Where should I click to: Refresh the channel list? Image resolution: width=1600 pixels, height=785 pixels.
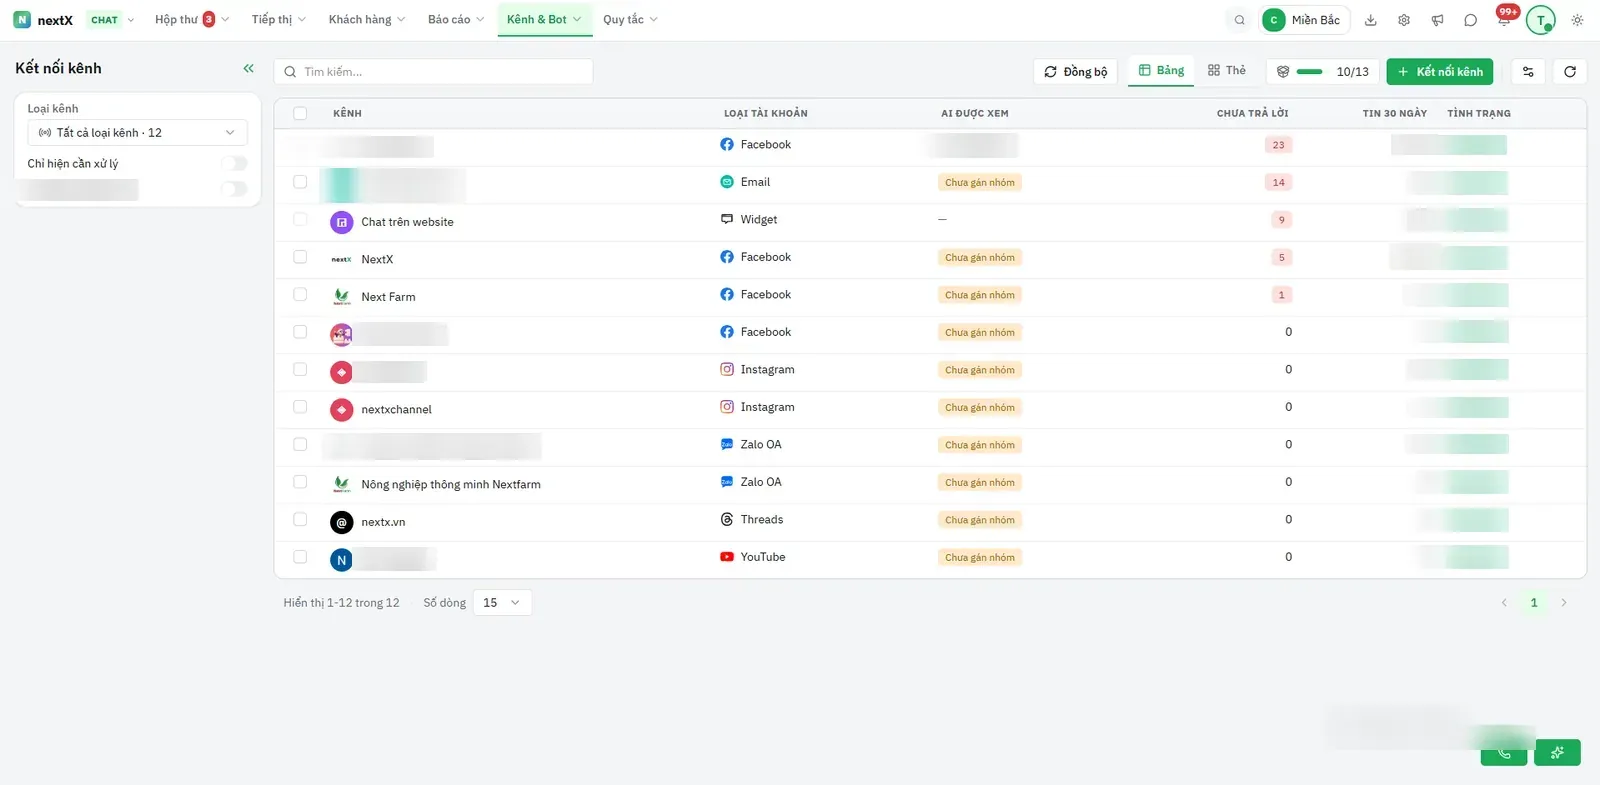tap(1570, 72)
